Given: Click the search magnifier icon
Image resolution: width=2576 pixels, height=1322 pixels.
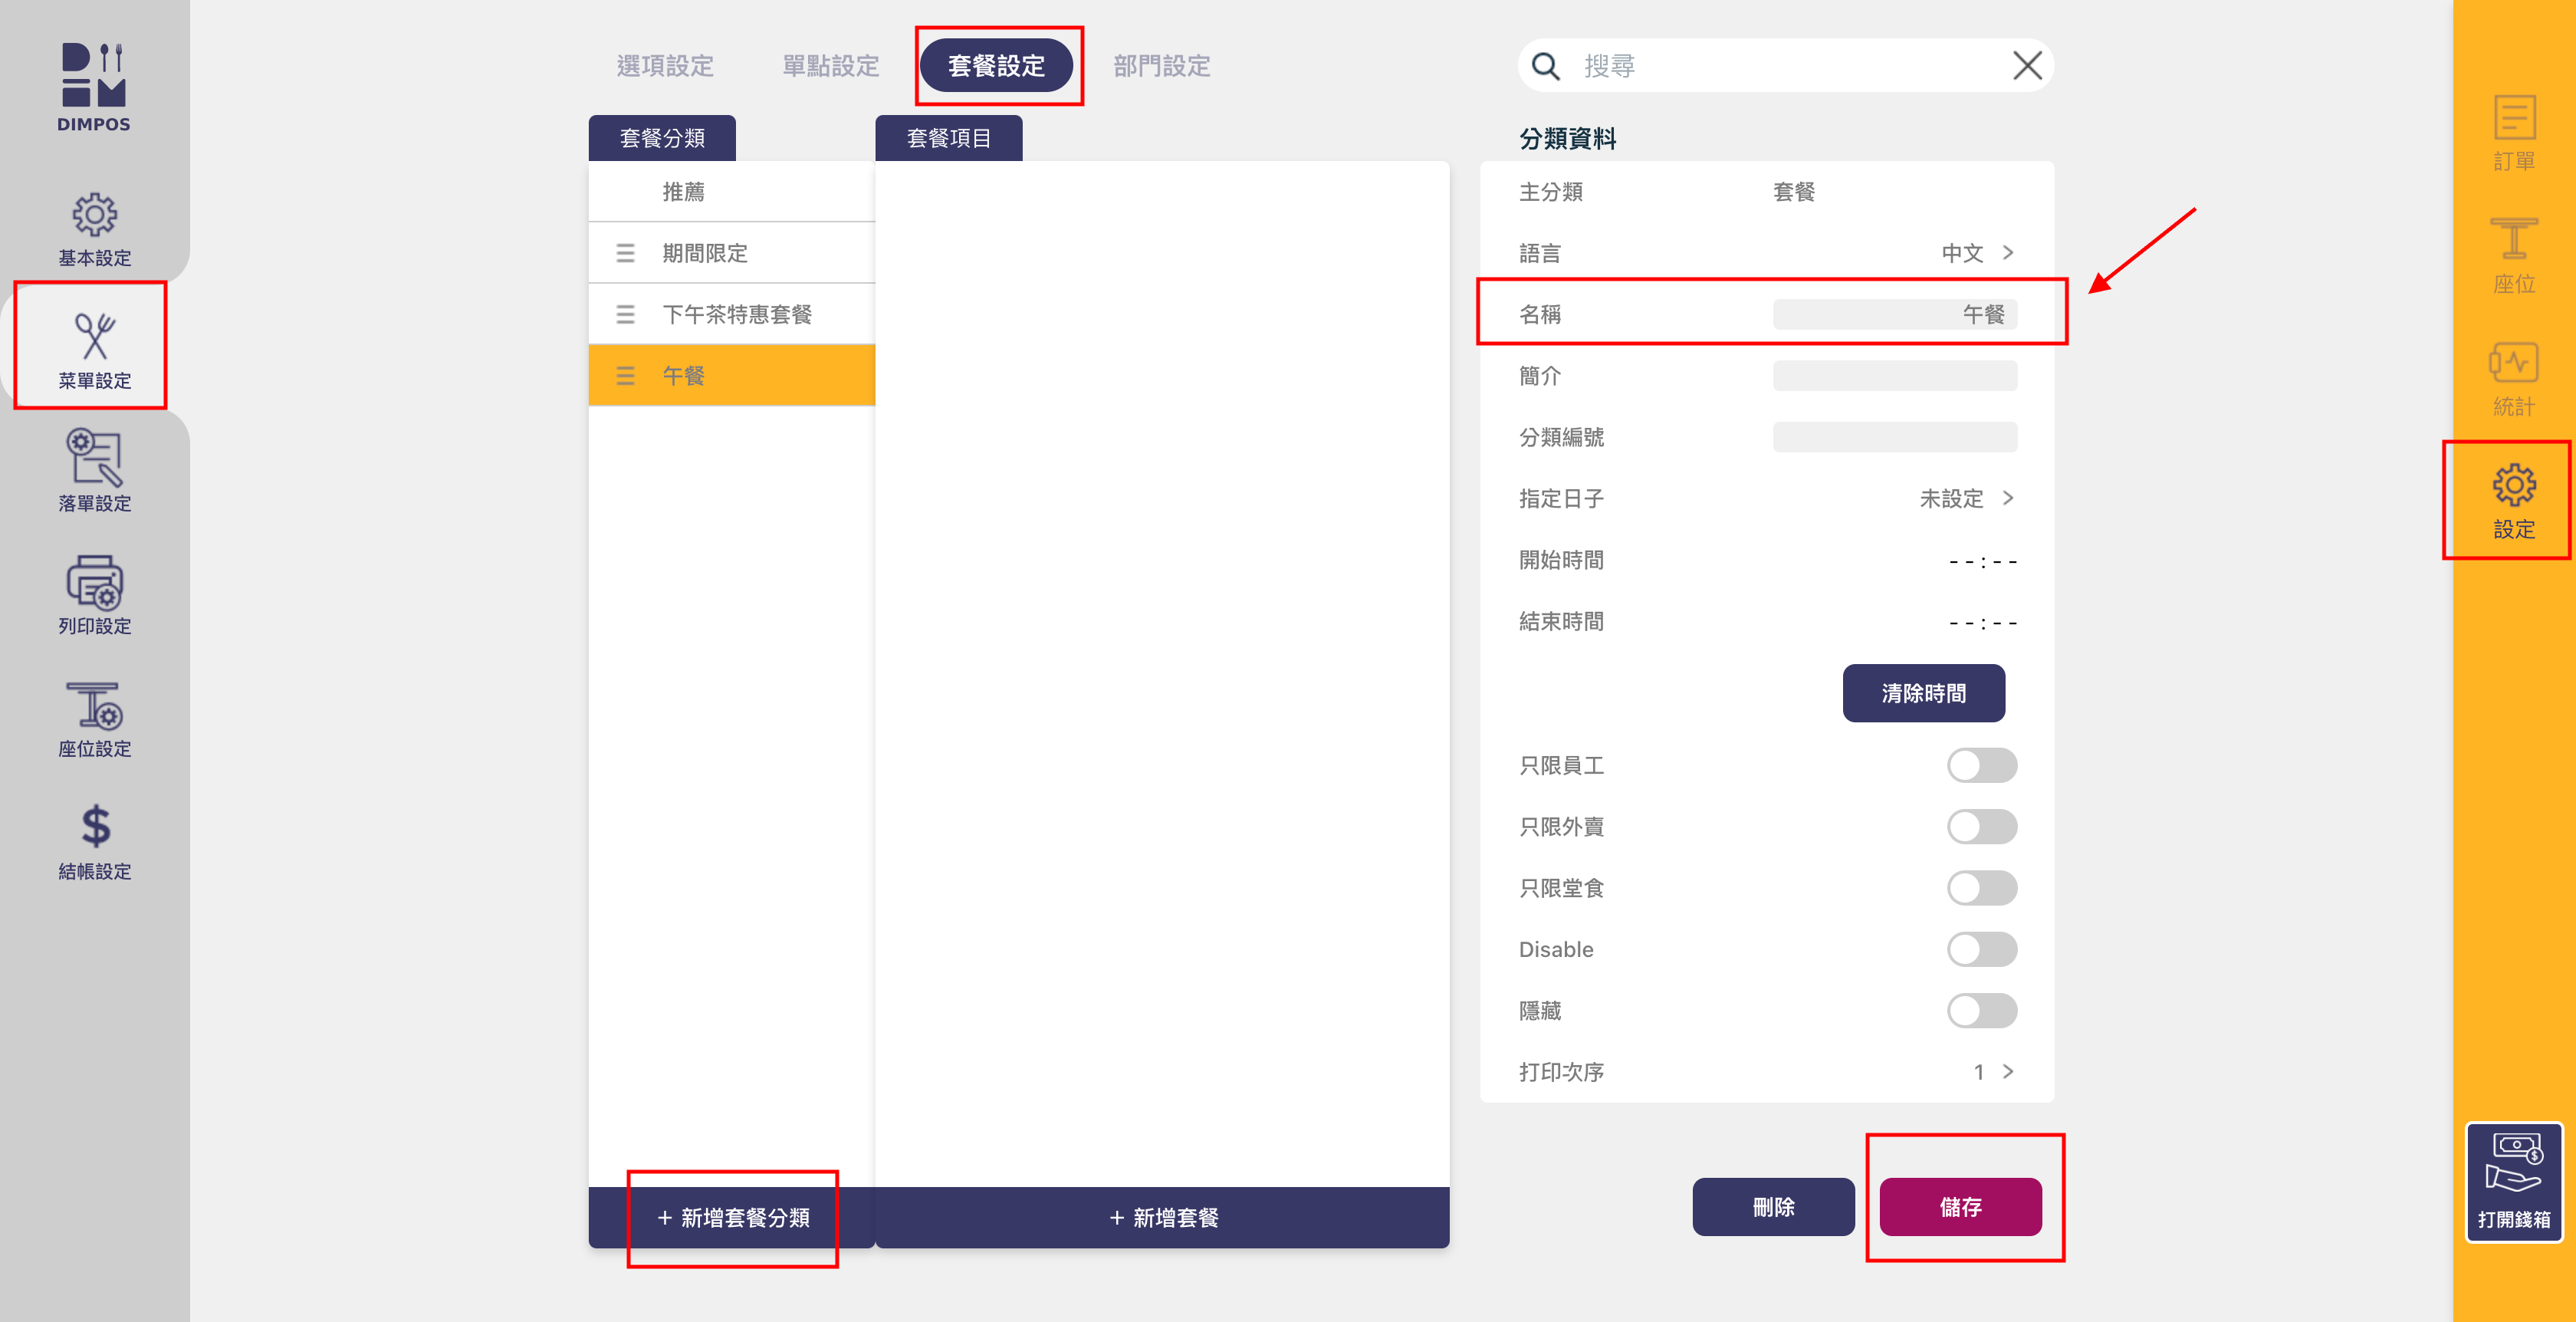Looking at the screenshot, I should (x=1545, y=66).
